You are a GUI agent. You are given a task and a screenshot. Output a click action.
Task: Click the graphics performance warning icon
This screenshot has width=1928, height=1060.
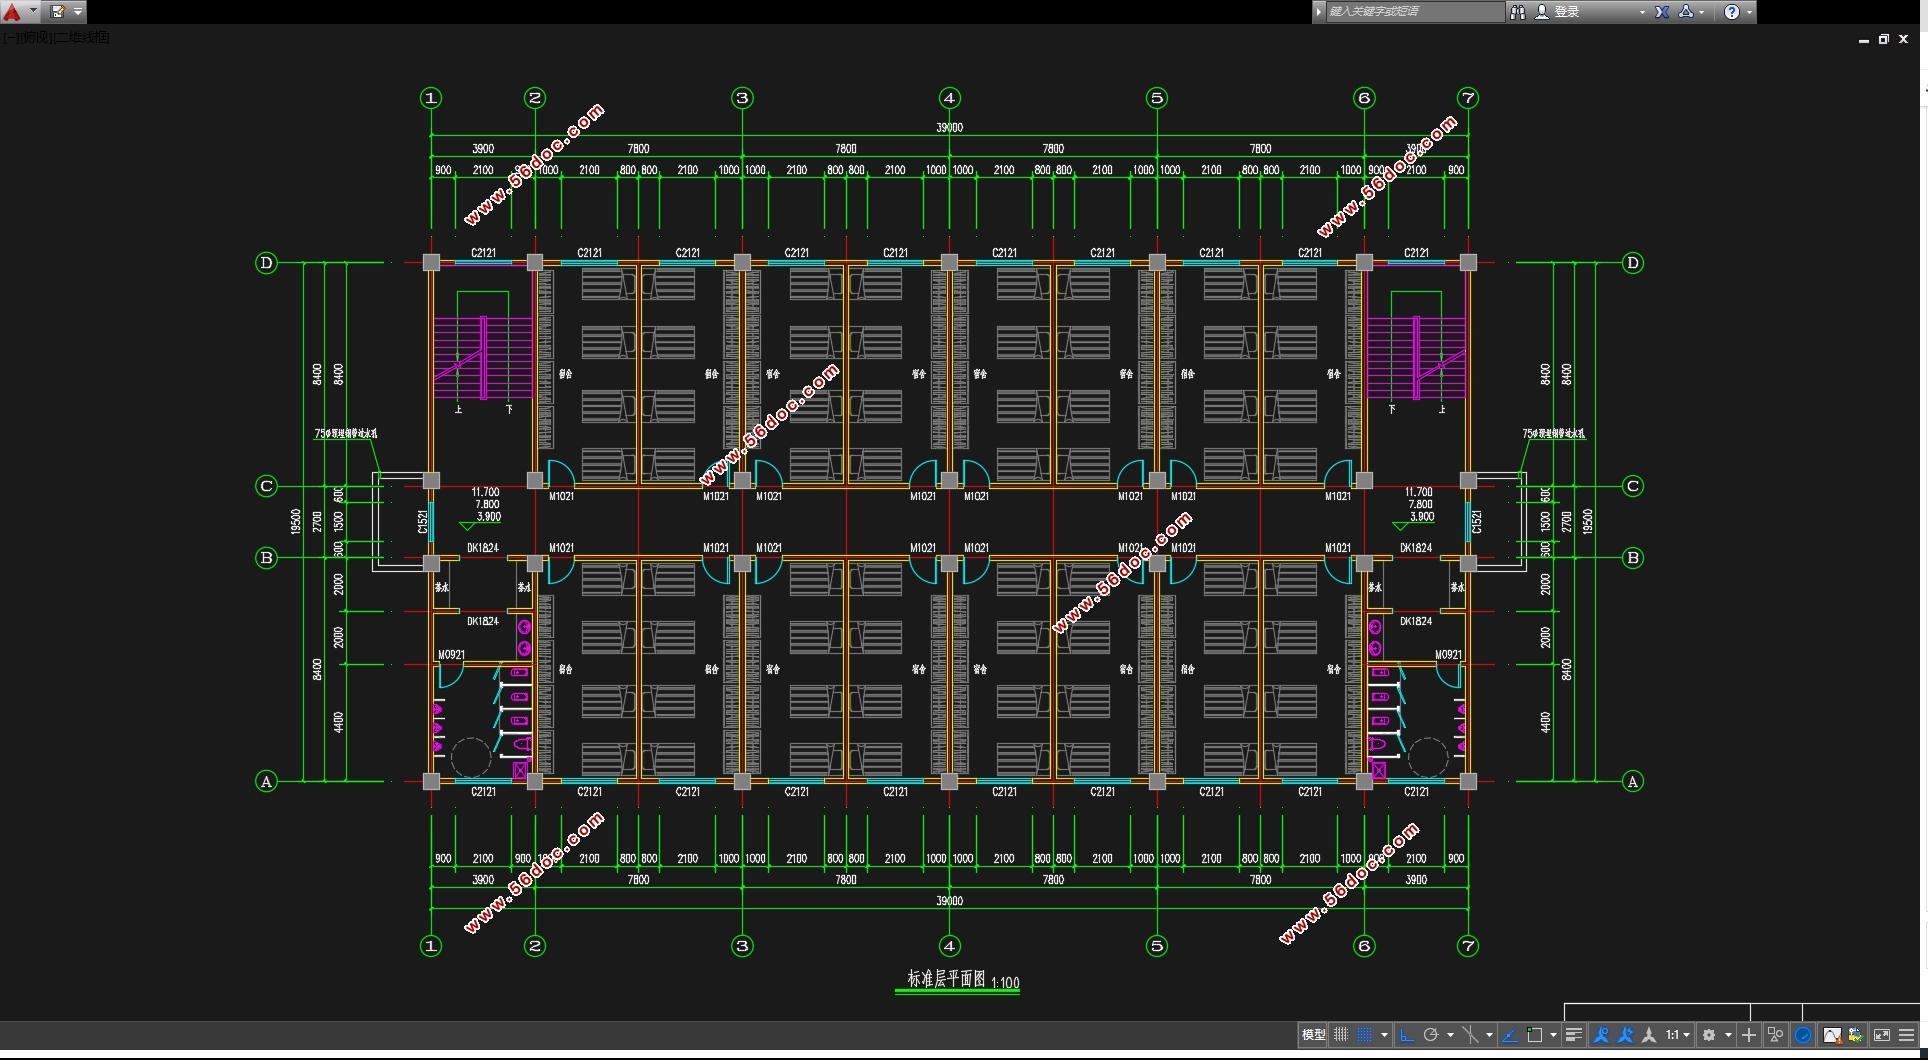(1832, 1035)
